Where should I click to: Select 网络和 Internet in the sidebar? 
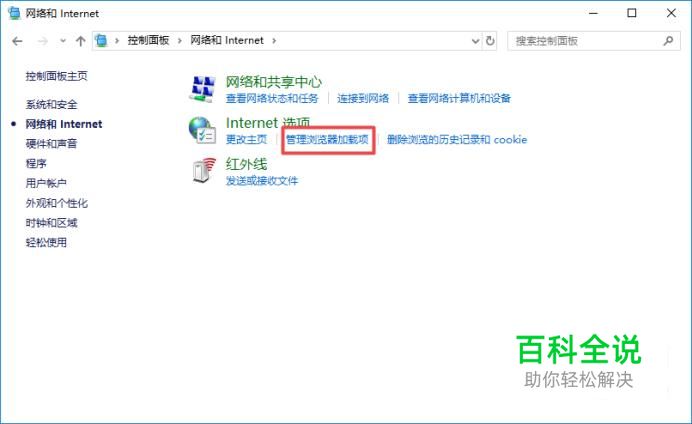pos(64,124)
